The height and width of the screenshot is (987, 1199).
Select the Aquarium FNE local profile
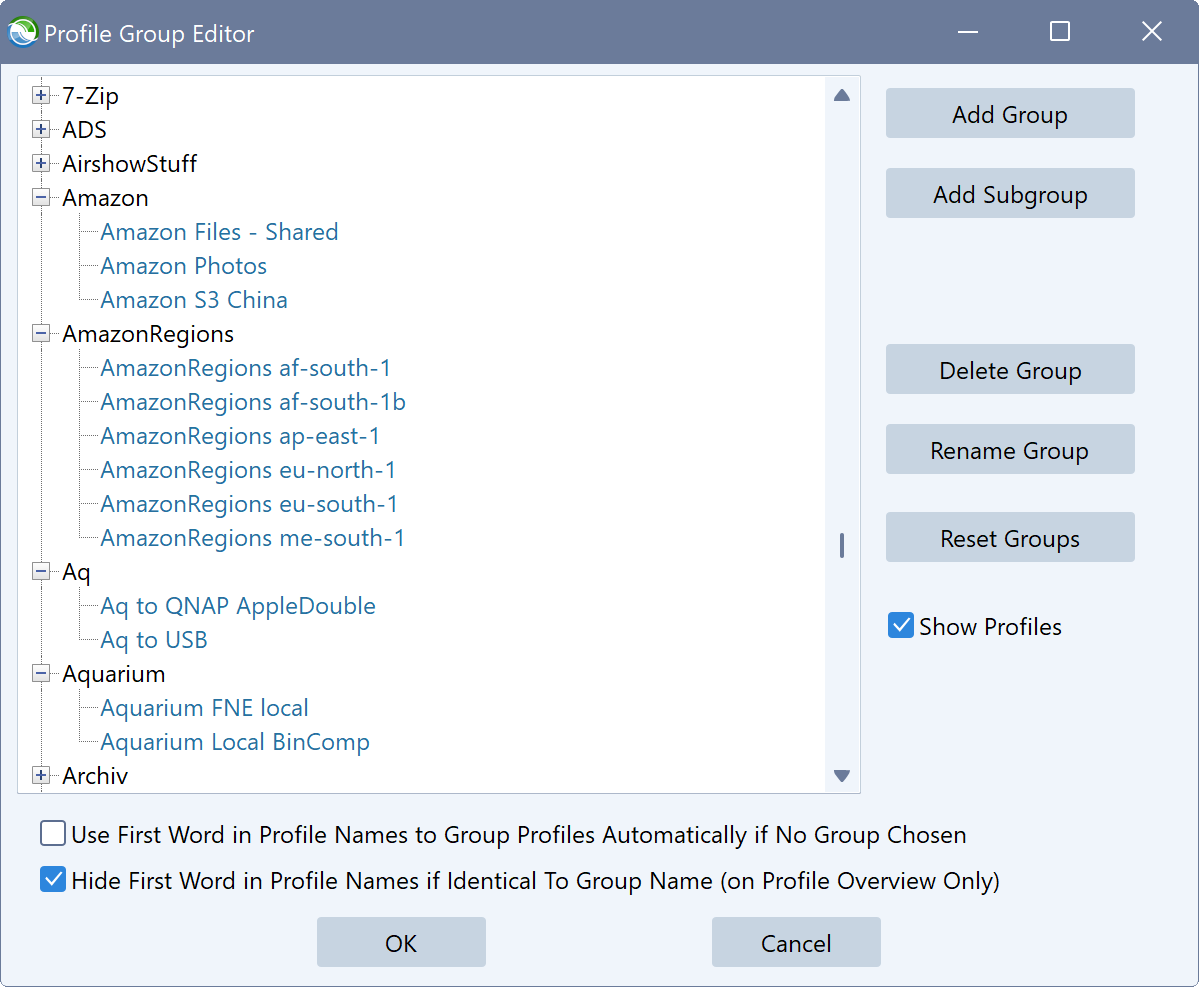click(x=203, y=707)
